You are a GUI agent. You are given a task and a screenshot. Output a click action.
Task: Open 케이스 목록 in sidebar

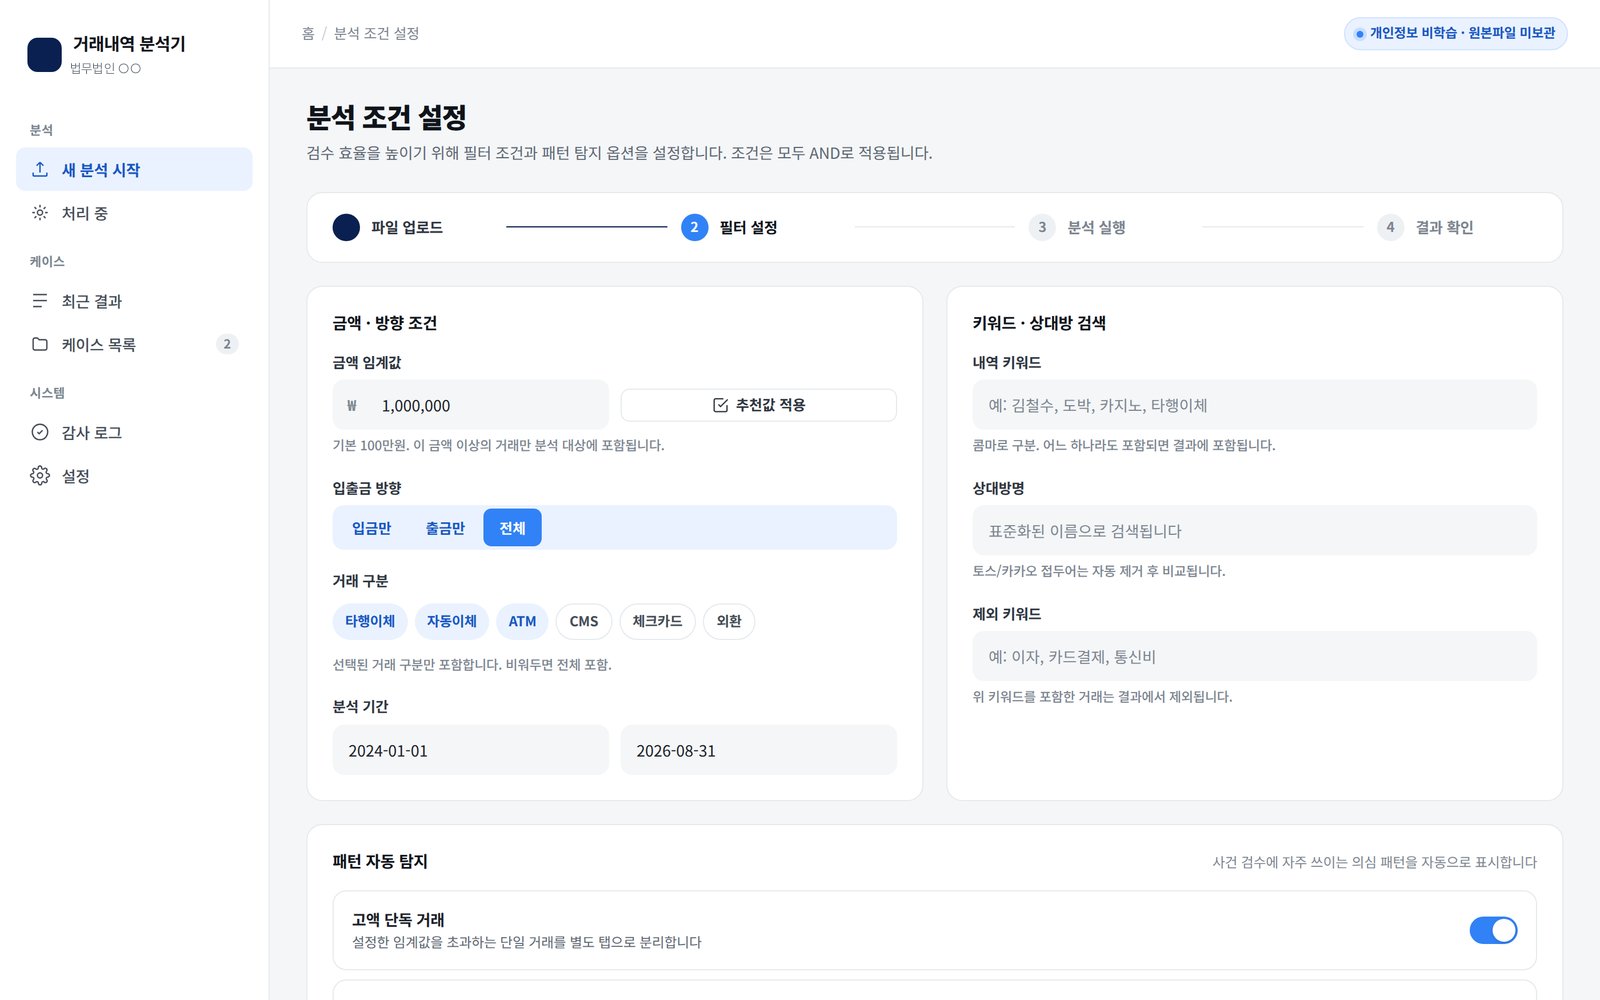(134, 344)
